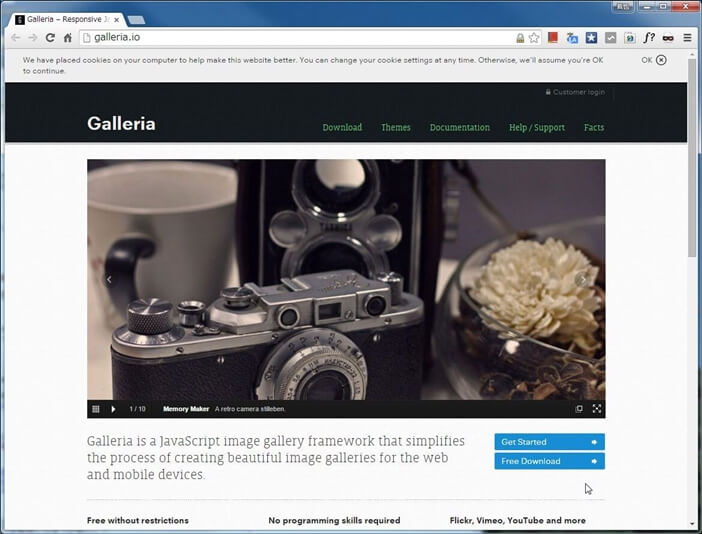The height and width of the screenshot is (534, 702).
Task: Open gallery image in popout window
Action: pos(579,409)
